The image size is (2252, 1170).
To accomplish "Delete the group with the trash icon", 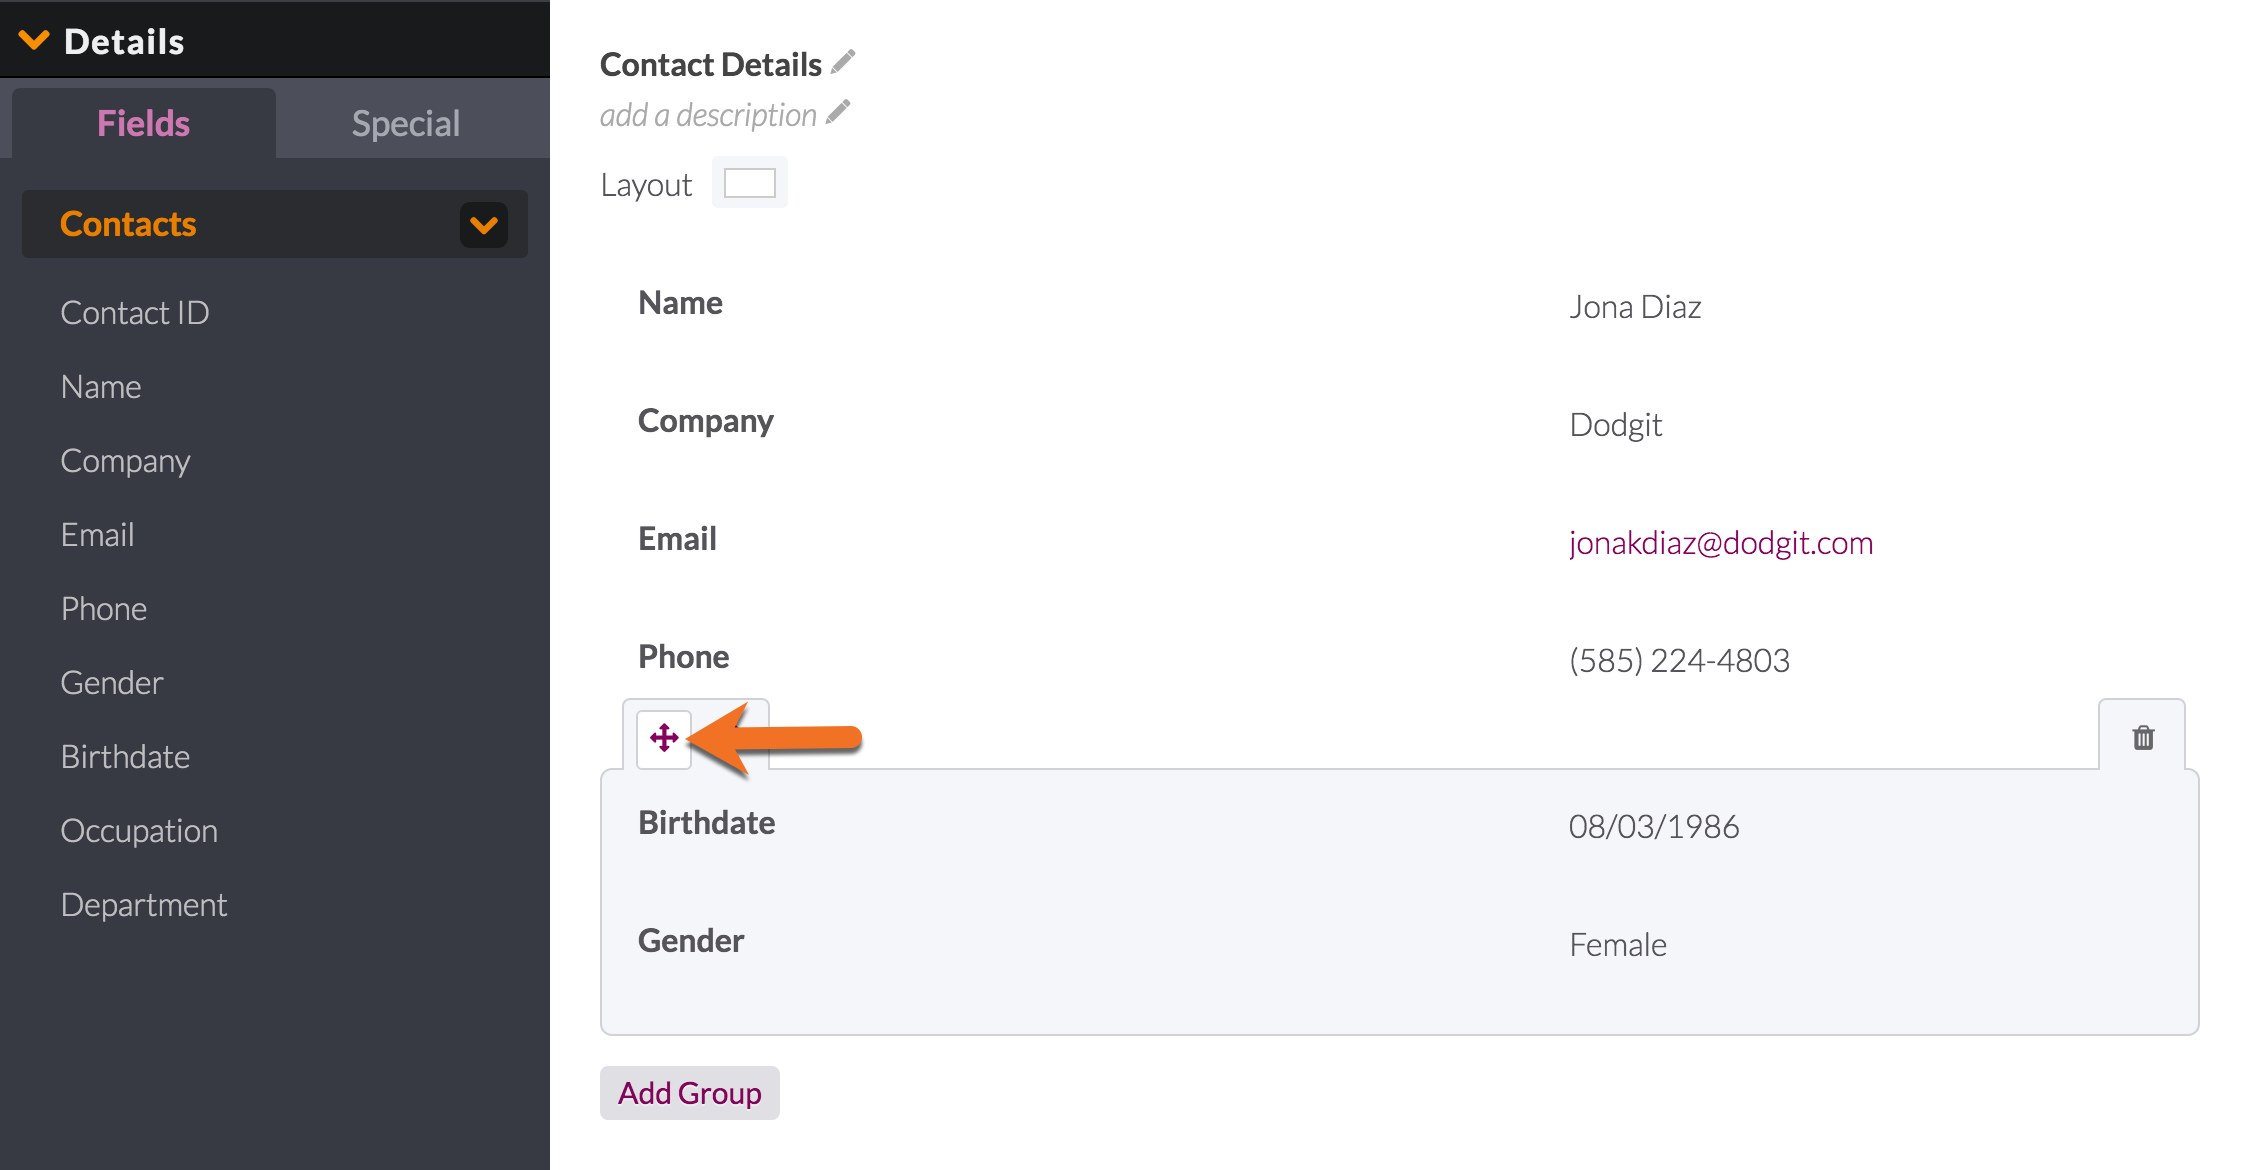I will tap(2143, 738).
